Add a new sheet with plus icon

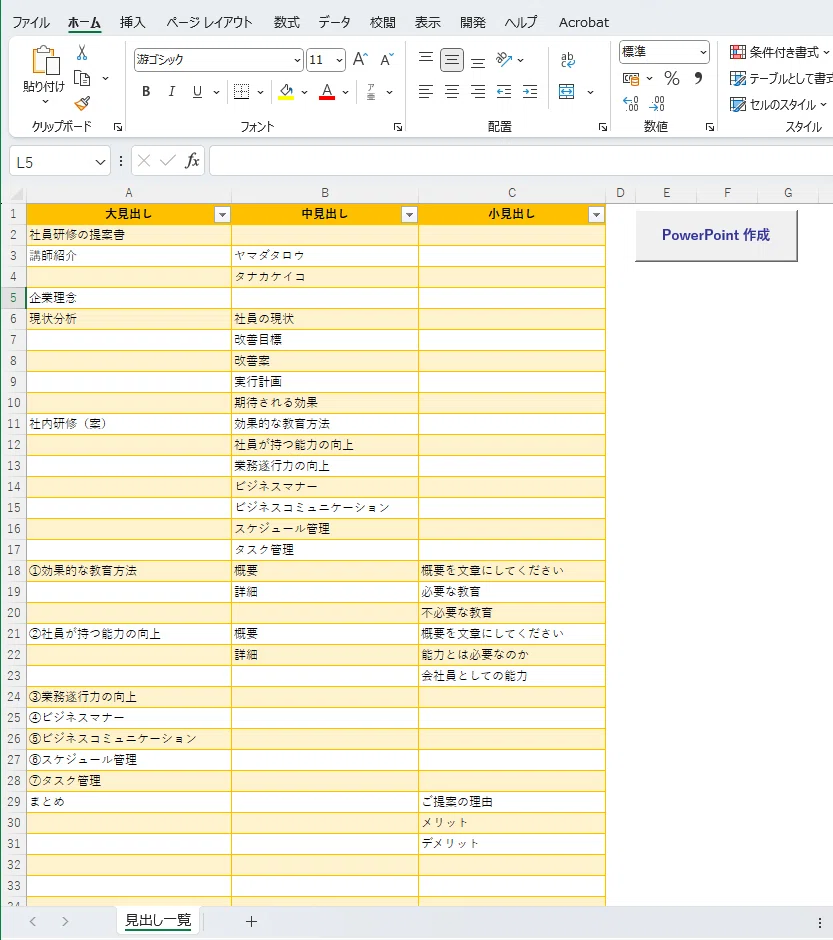click(252, 921)
